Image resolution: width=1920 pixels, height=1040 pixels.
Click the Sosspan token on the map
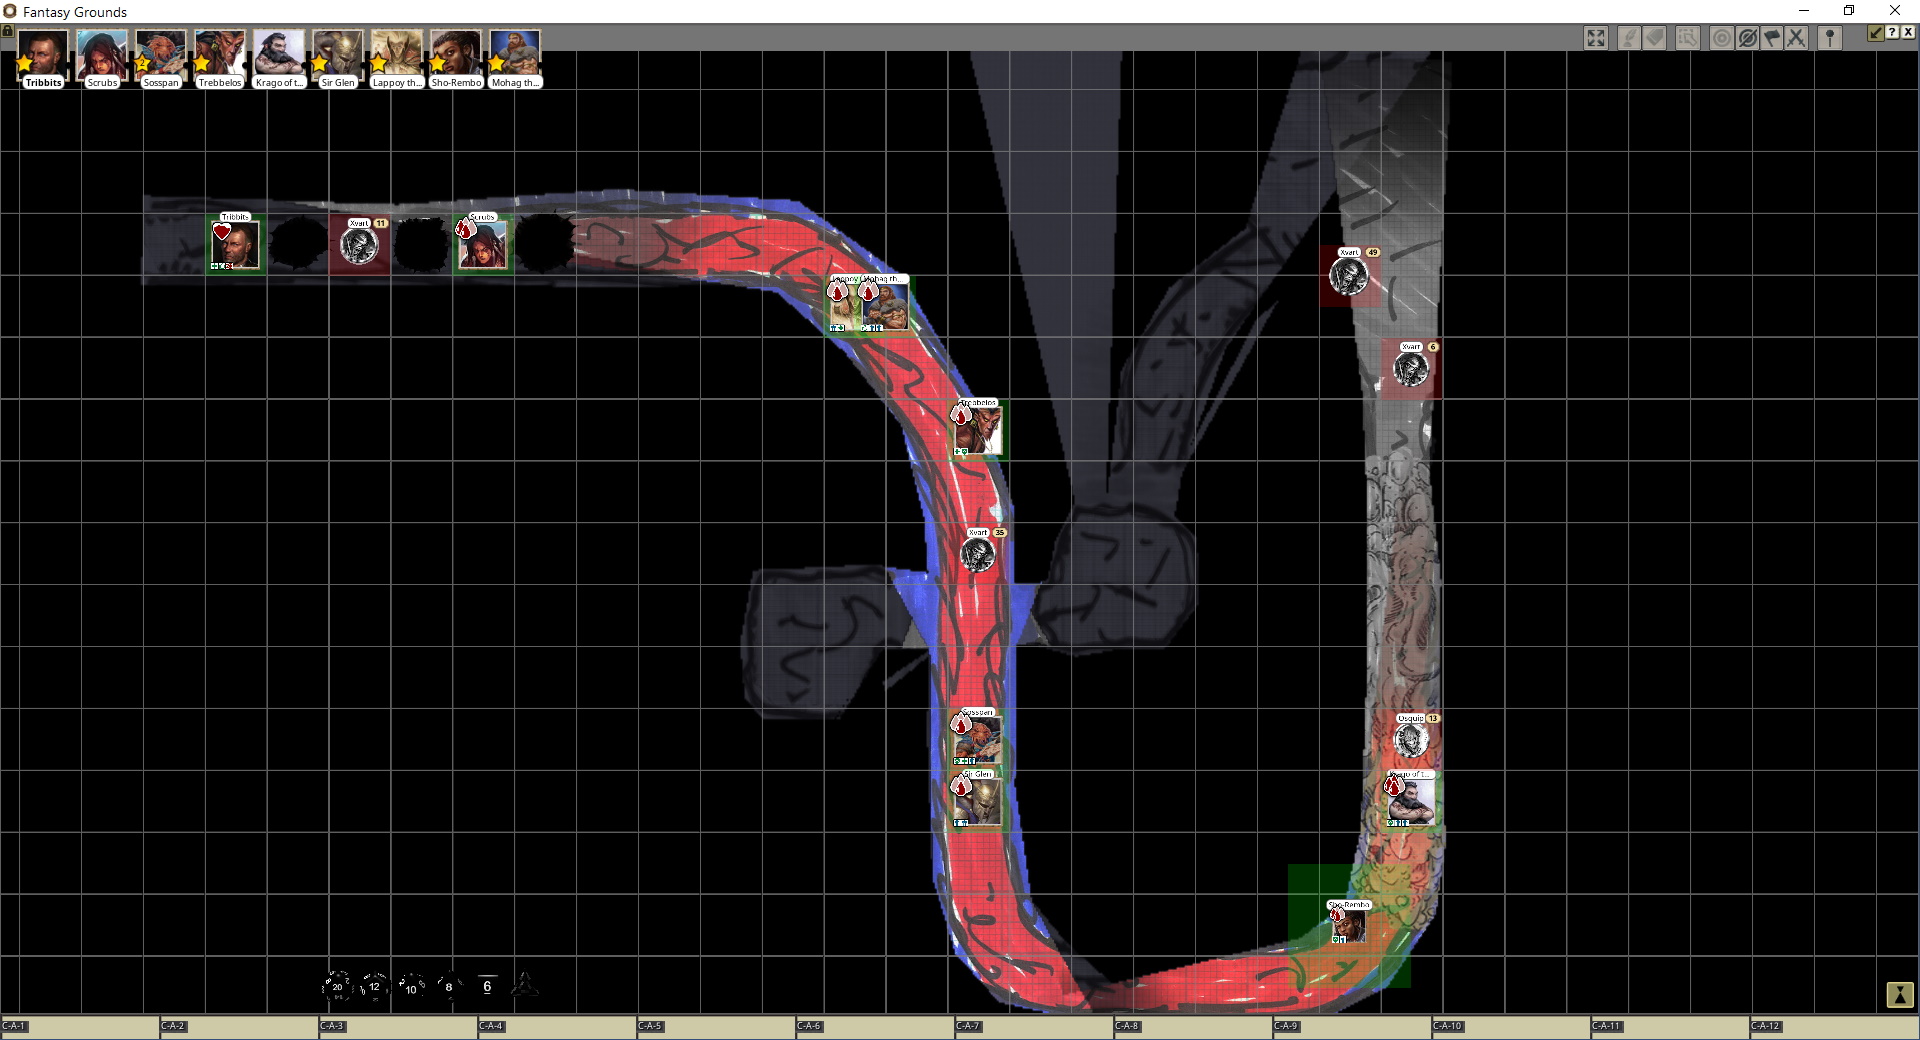tap(978, 741)
